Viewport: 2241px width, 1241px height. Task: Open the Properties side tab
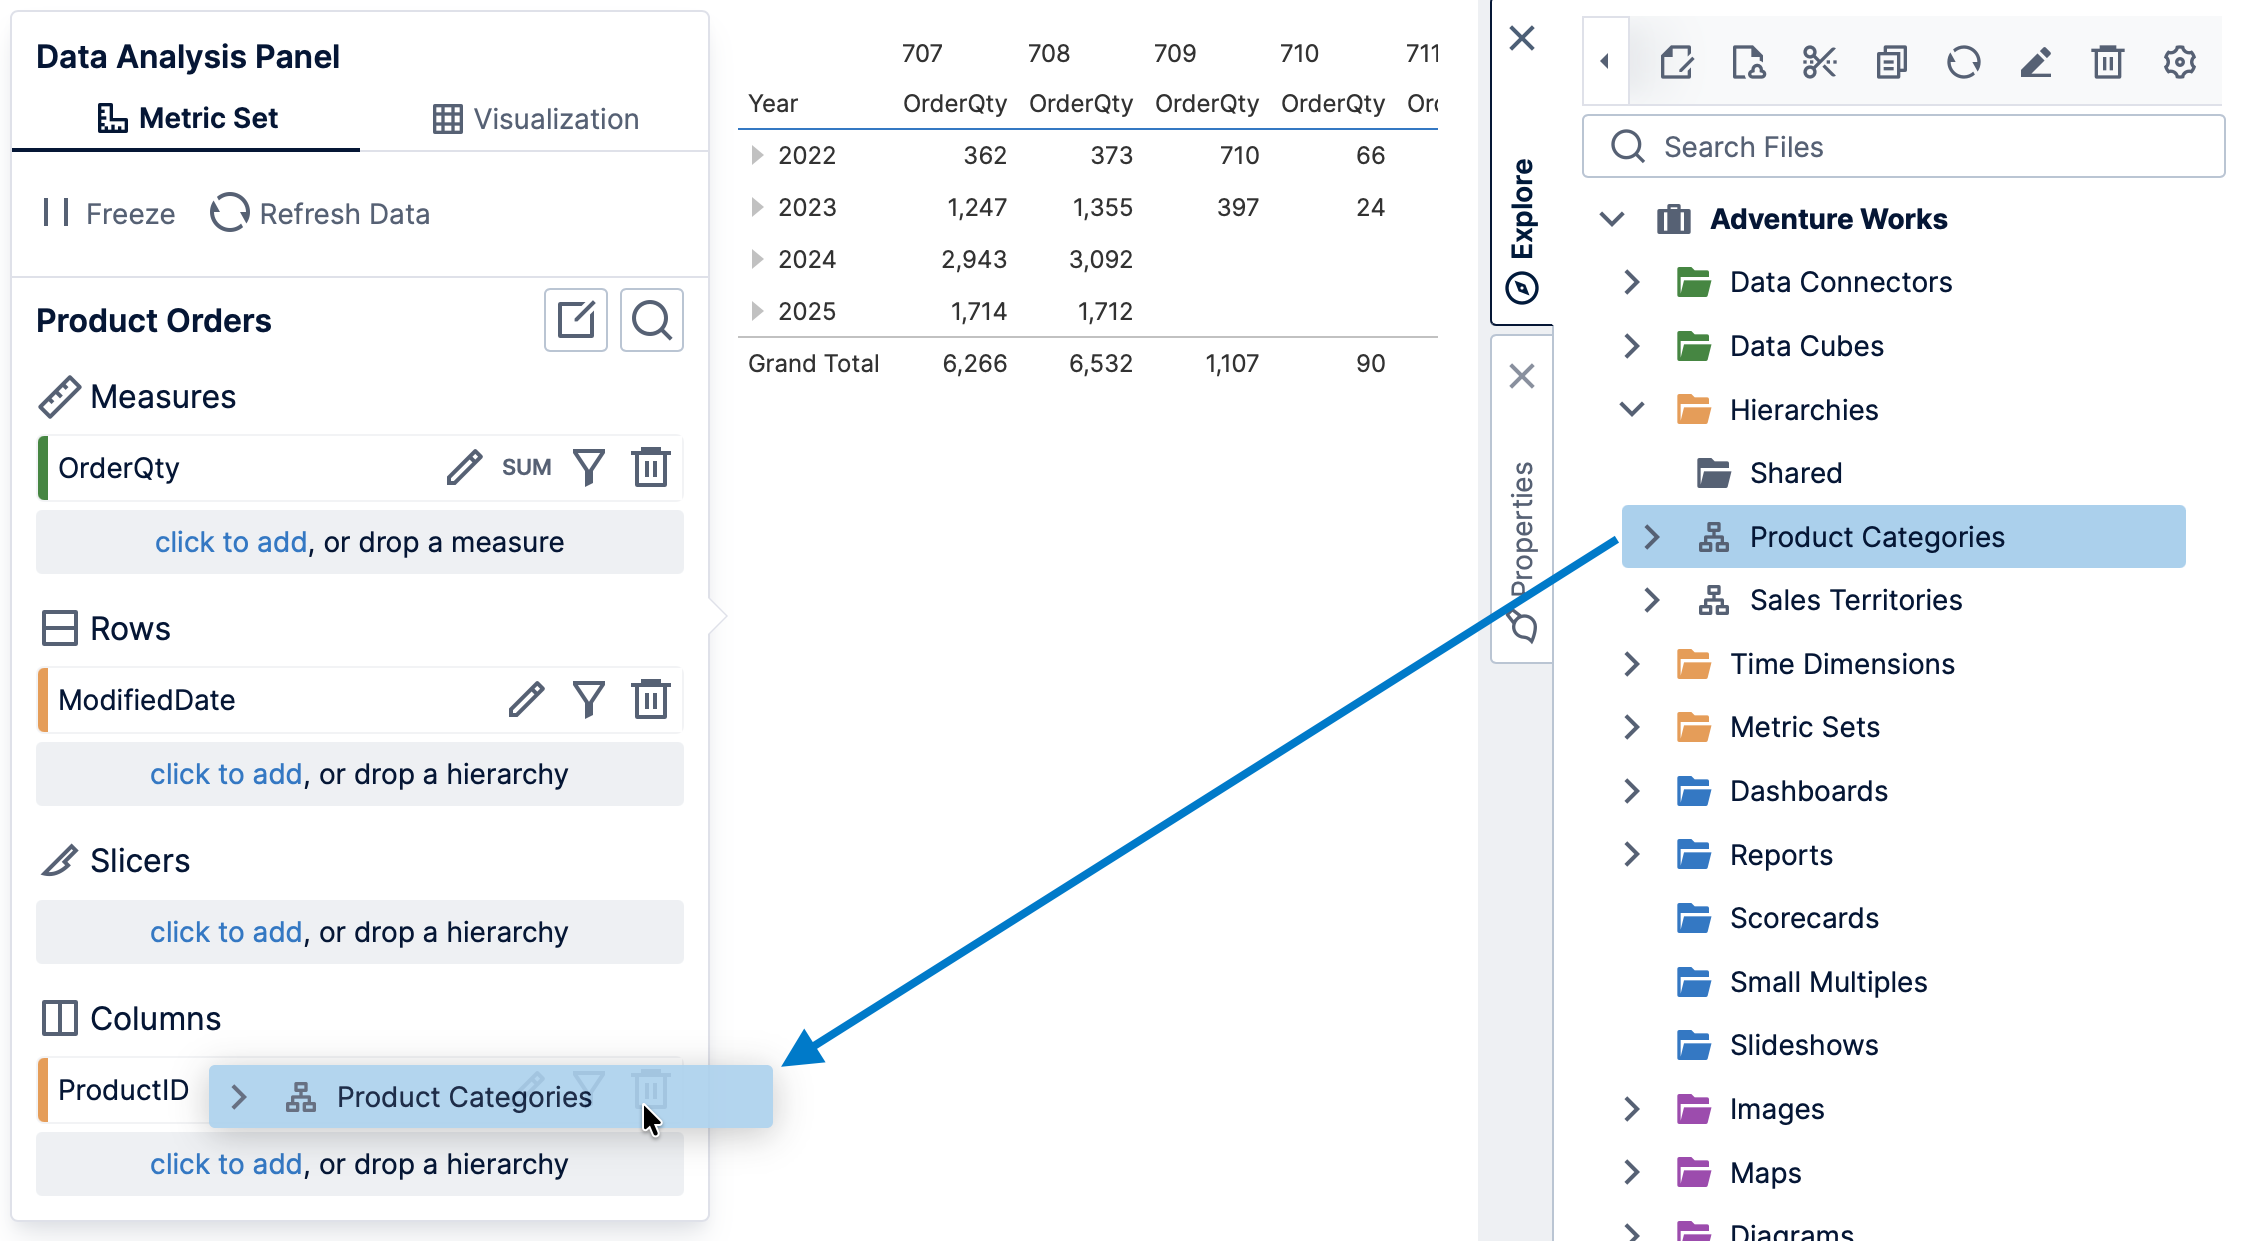tap(1522, 550)
